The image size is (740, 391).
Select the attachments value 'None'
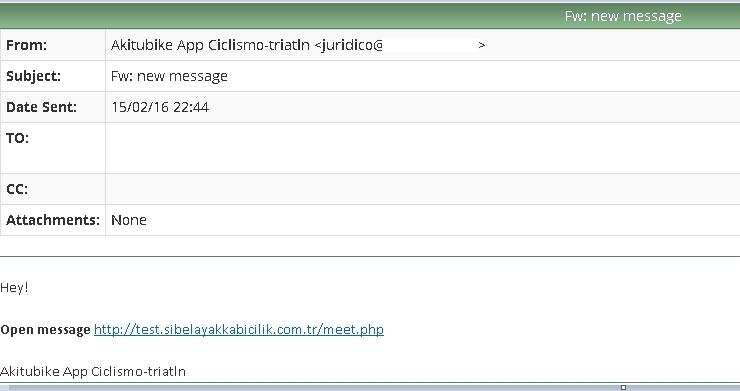[129, 220]
